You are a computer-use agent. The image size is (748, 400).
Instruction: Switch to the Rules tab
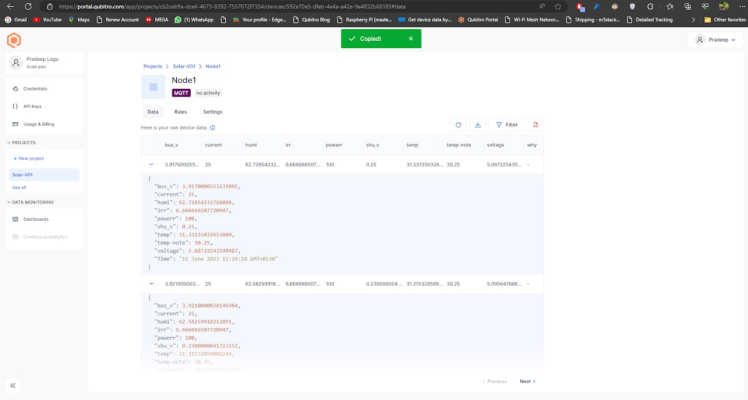(180, 112)
